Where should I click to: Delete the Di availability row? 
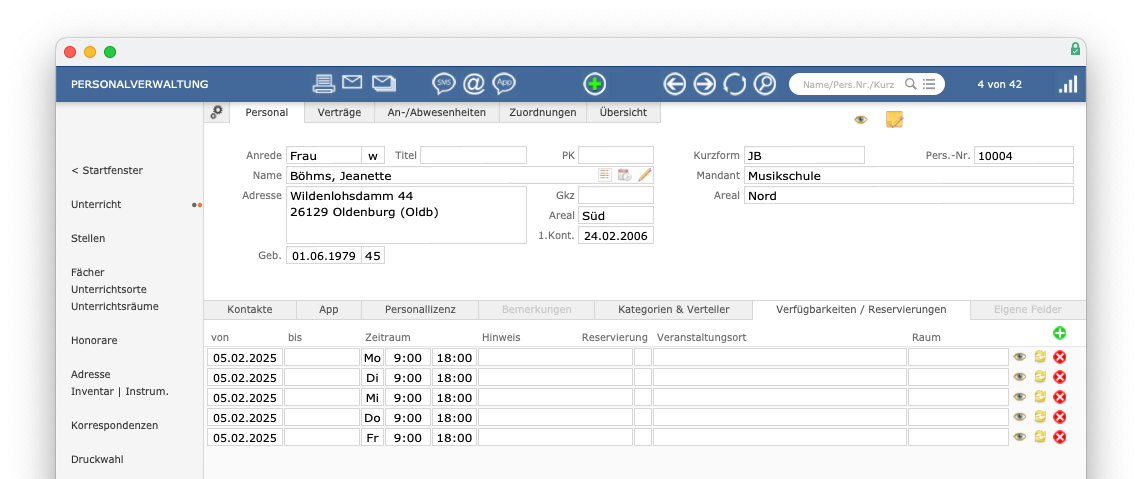[x=1060, y=377]
